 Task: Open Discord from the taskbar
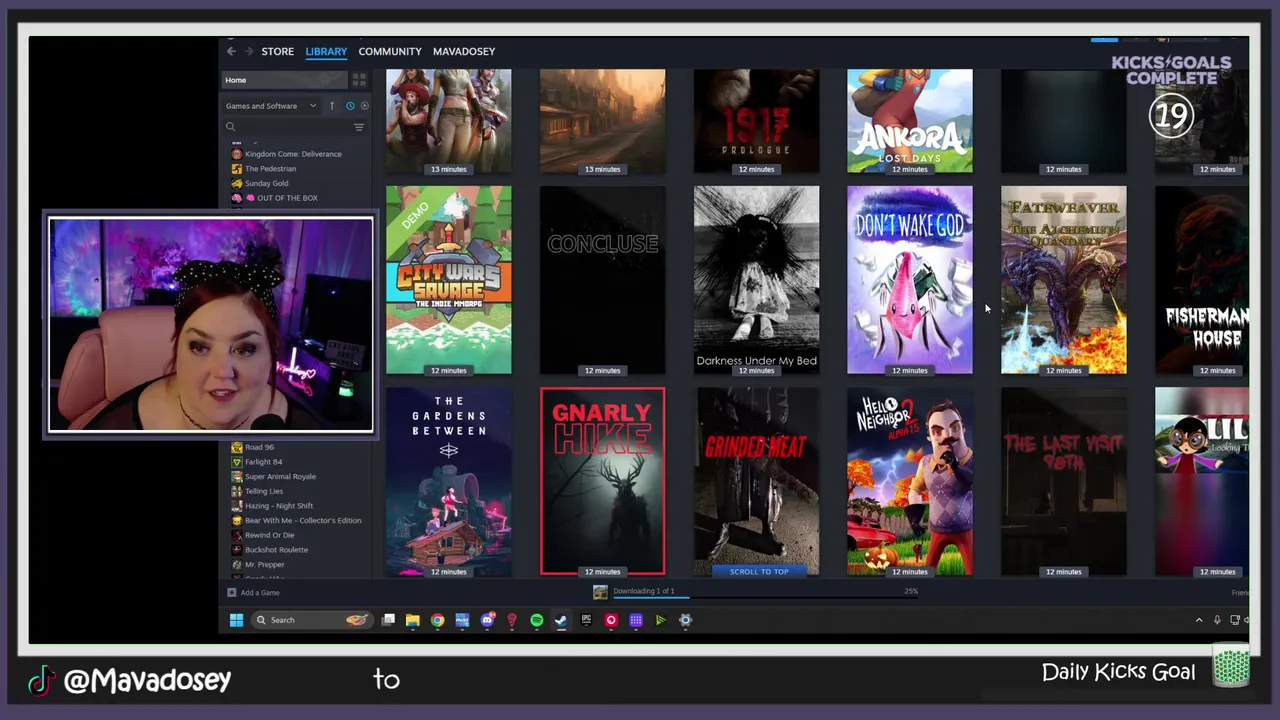[x=487, y=620]
